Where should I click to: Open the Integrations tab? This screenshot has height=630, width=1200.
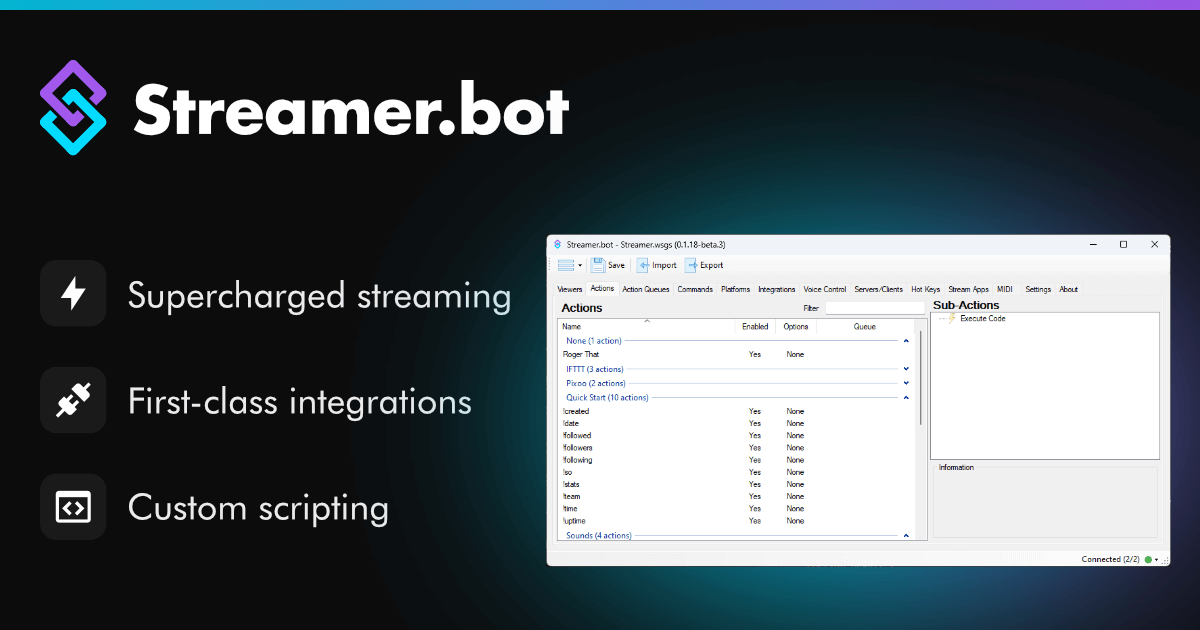point(777,288)
